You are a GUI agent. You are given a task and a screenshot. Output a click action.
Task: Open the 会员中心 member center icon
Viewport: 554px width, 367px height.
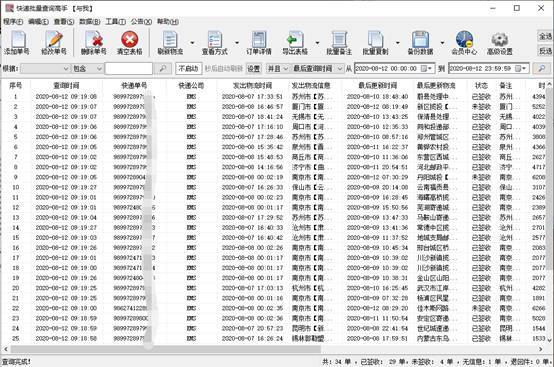pos(464,43)
